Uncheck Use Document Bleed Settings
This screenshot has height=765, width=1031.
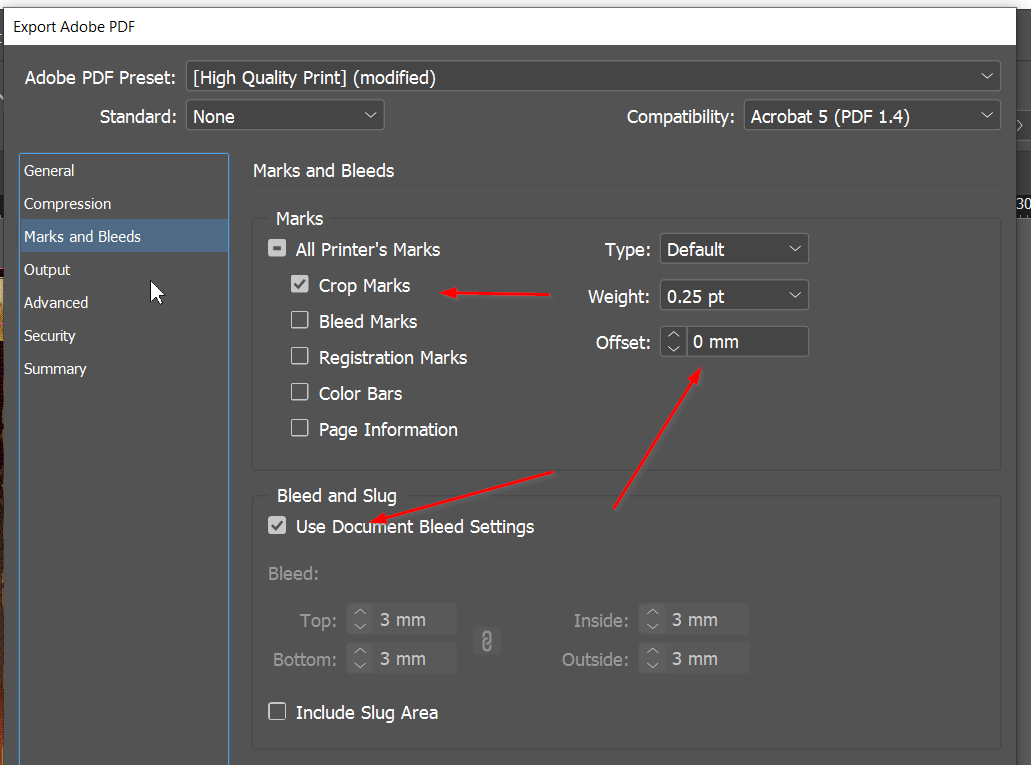[x=277, y=526]
